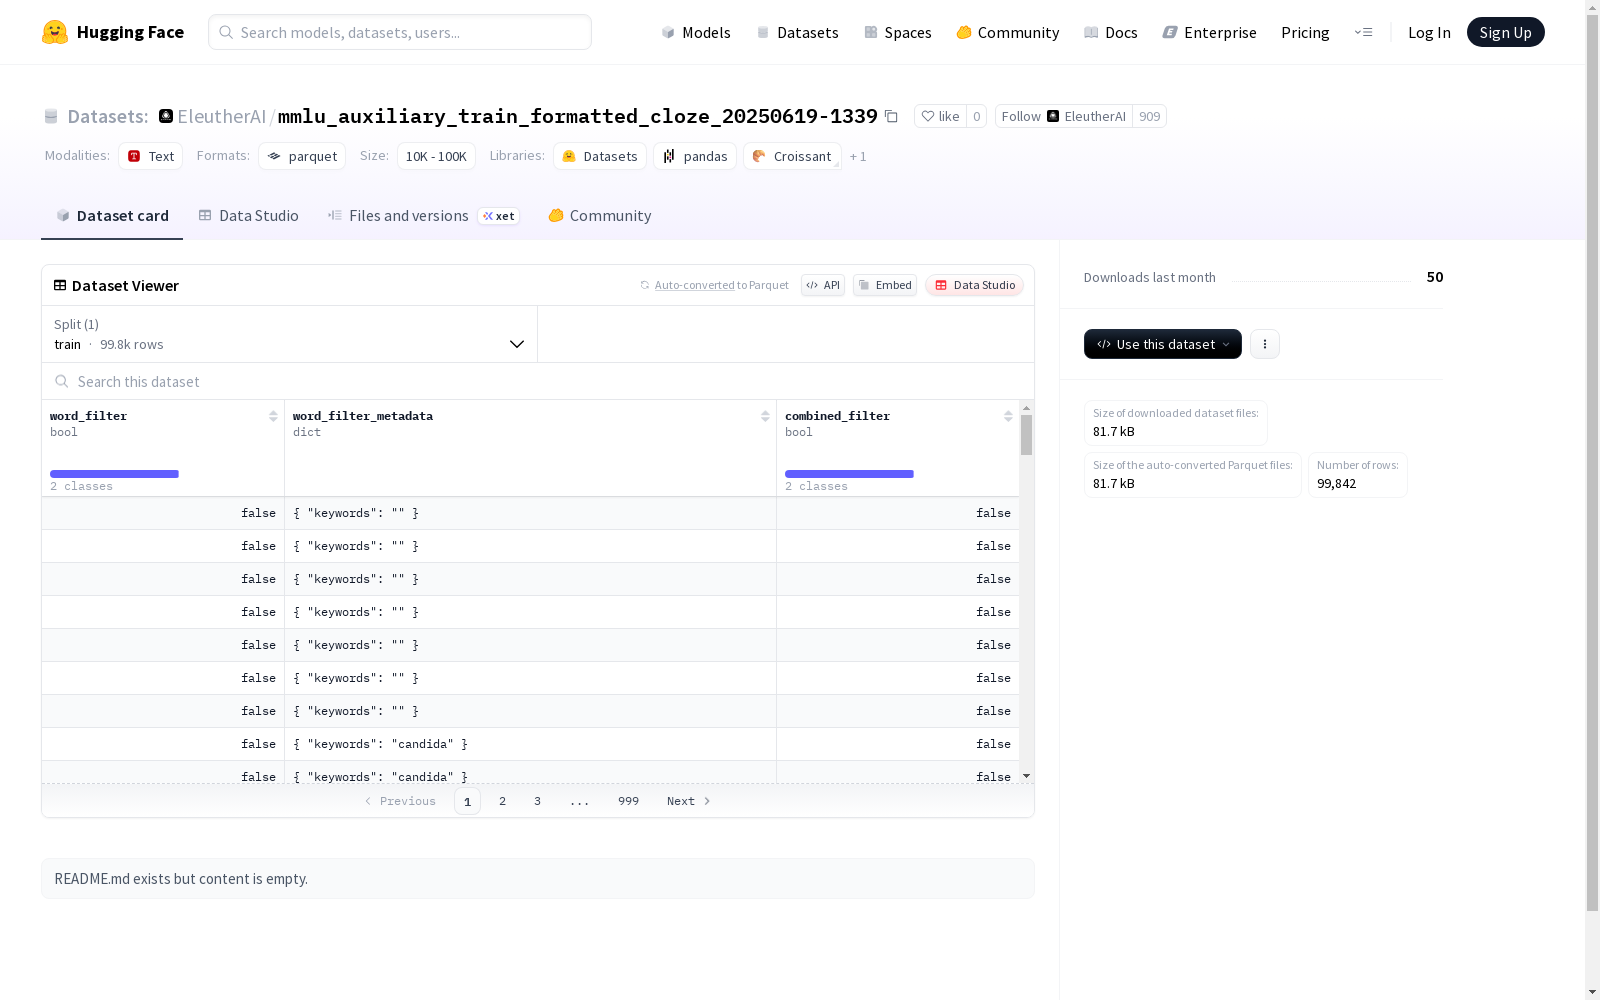
Task: Jump to page 999 of the dataset
Action: [x=628, y=801]
